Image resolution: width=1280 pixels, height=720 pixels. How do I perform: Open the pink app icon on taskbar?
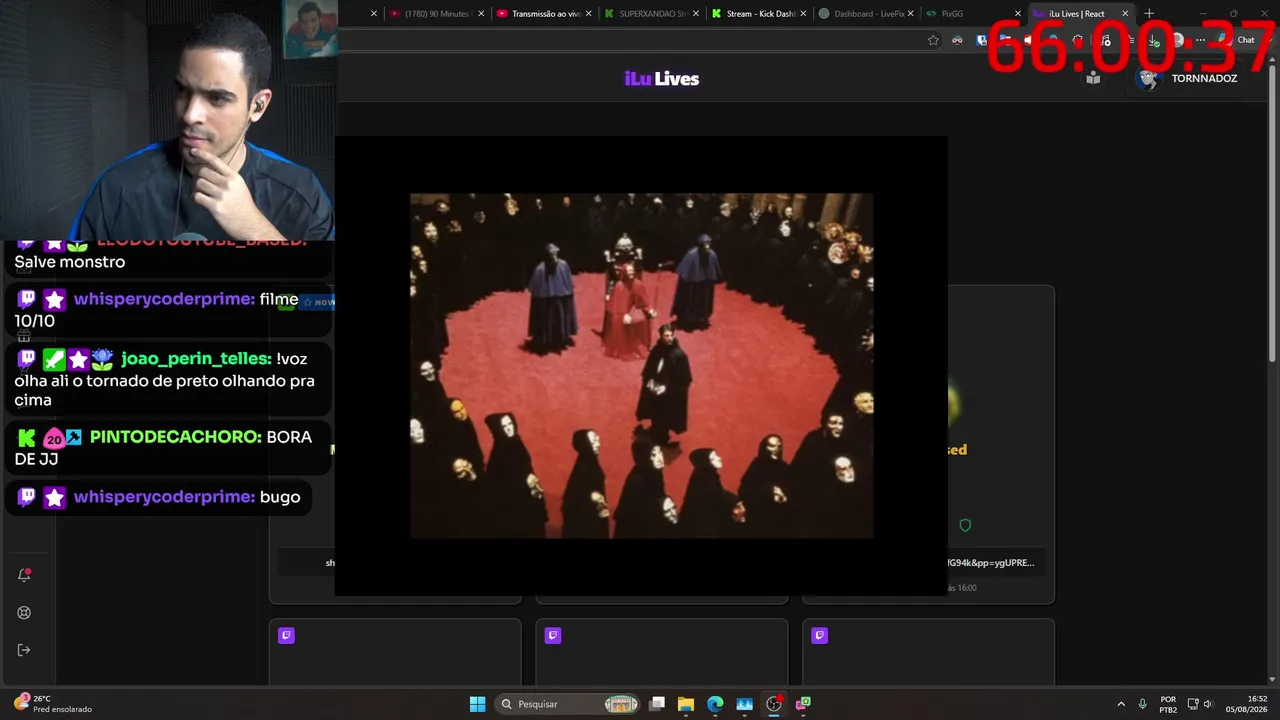click(x=802, y=704)
